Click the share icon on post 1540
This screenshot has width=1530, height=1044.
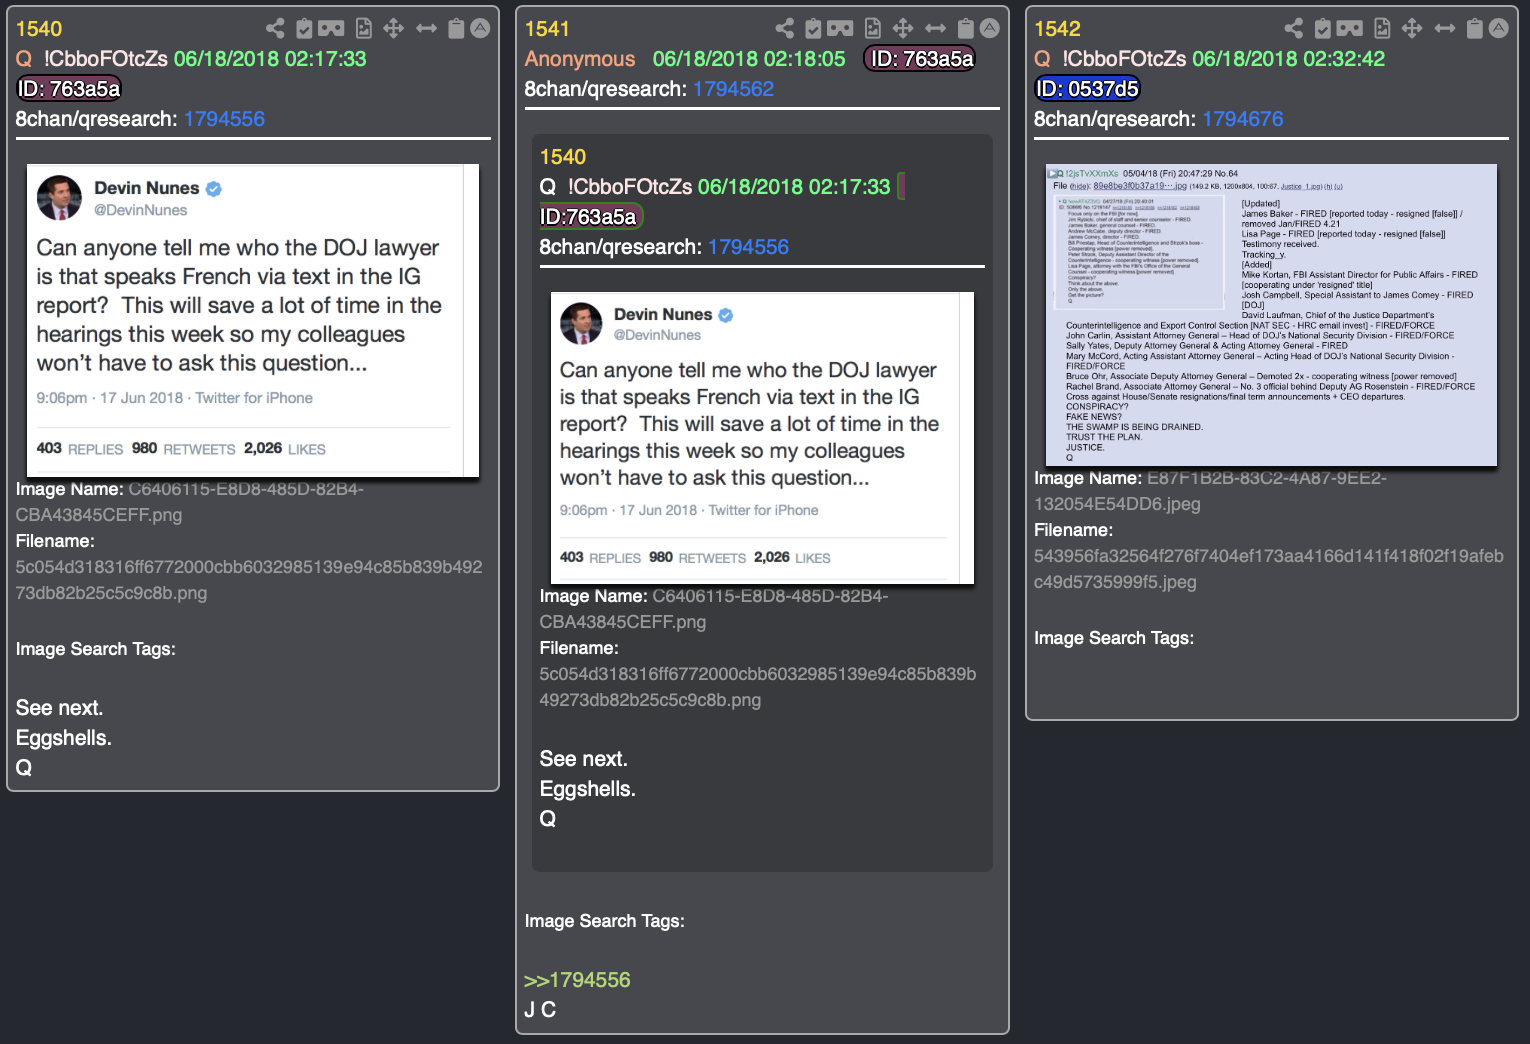(x=275, y=28)
